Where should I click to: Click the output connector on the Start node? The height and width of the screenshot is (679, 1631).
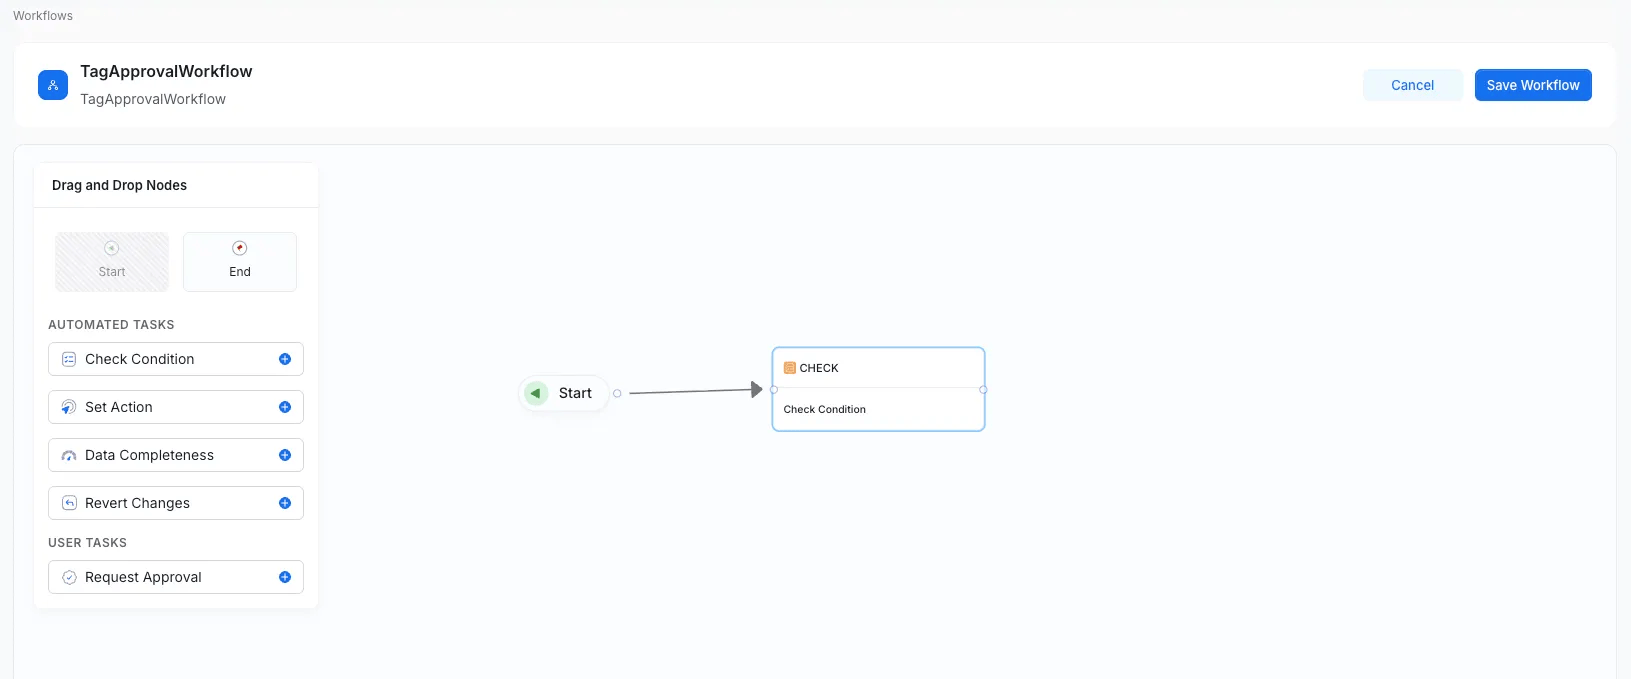tap(618, 393)
